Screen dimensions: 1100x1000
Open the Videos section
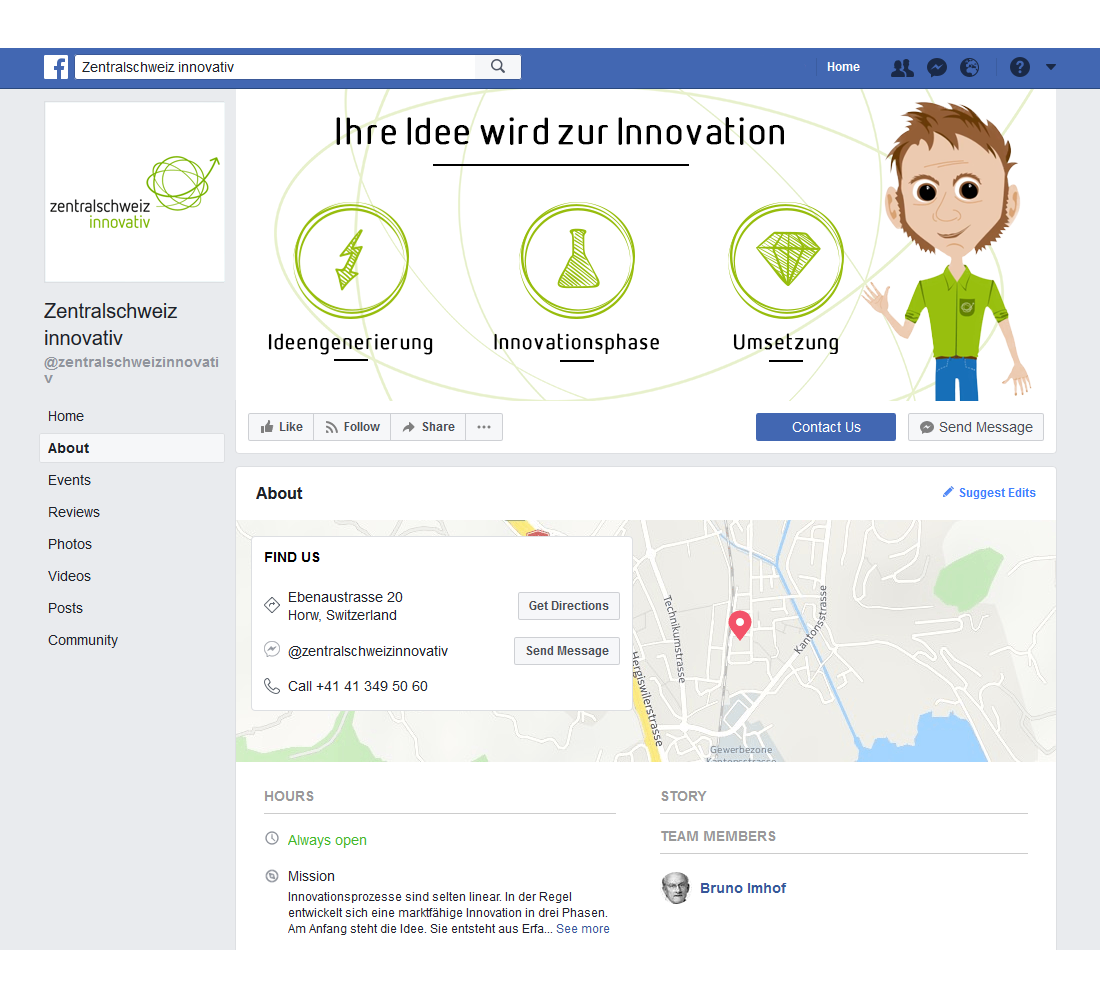pos(69,576)
